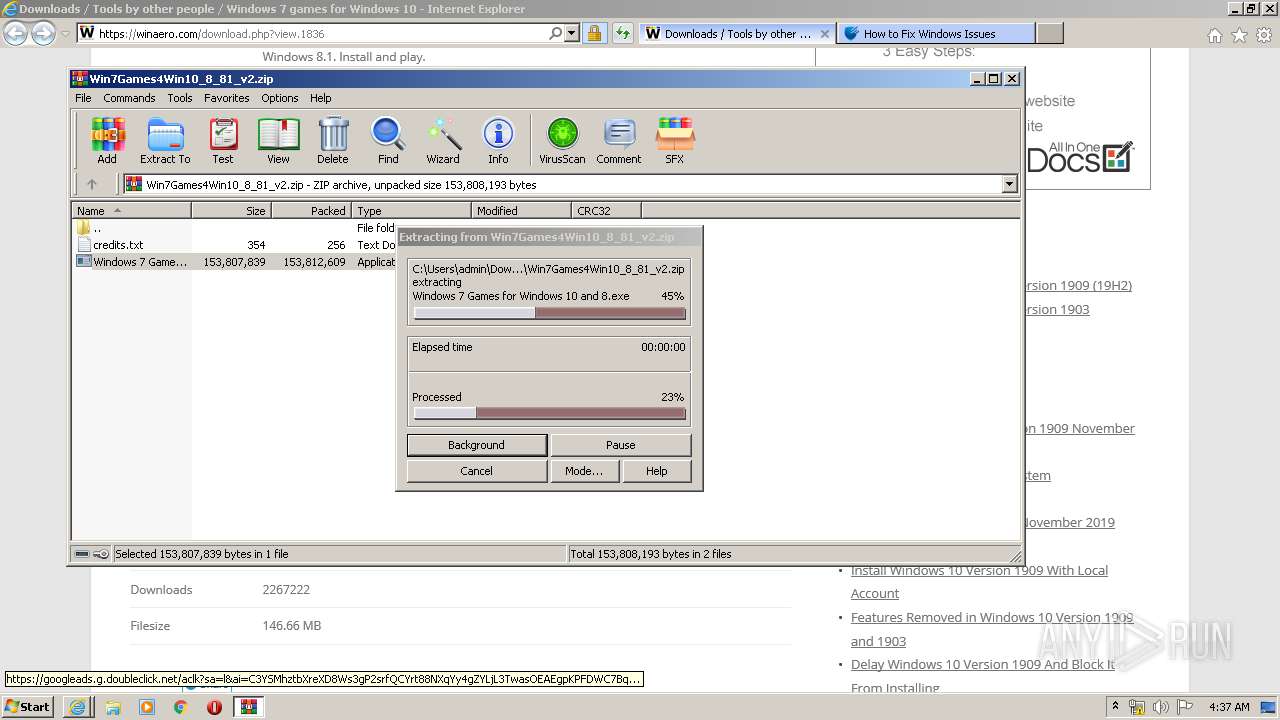Click the Delete trash icon

(333, 140)
